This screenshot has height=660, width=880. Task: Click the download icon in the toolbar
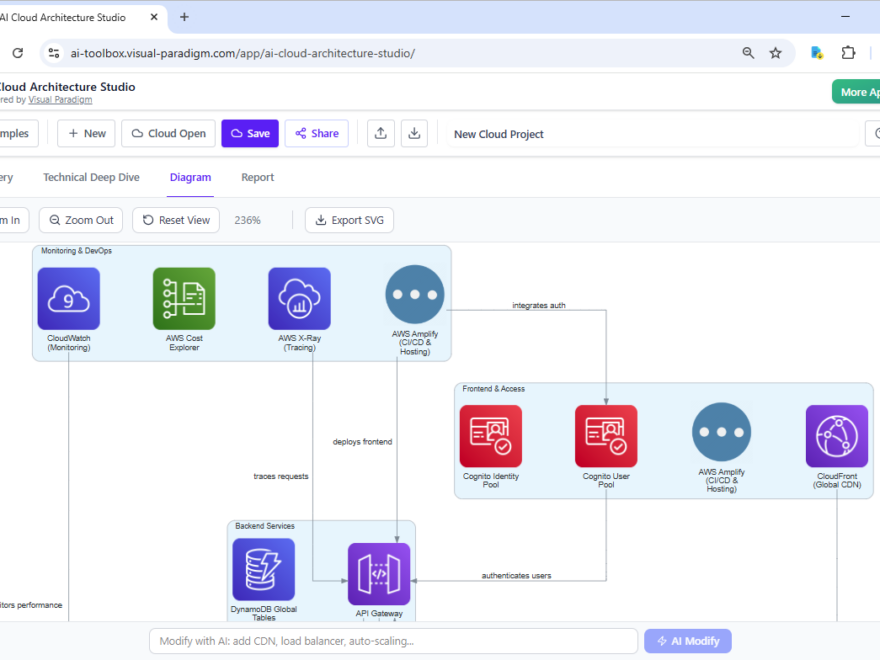tap(414, 133)
